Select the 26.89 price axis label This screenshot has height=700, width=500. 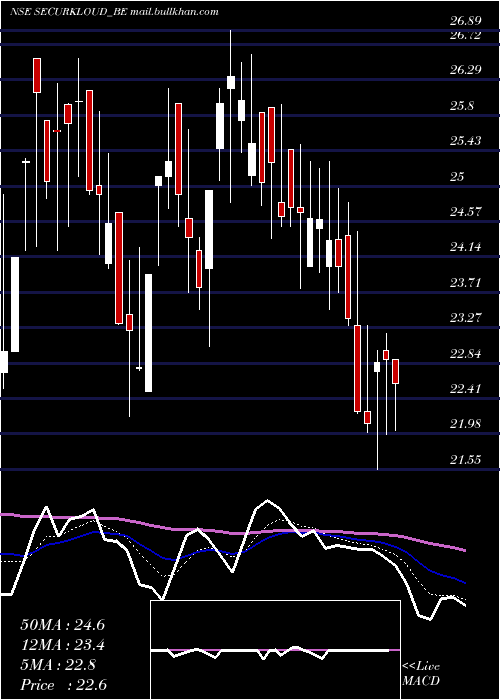click(466, 21)
